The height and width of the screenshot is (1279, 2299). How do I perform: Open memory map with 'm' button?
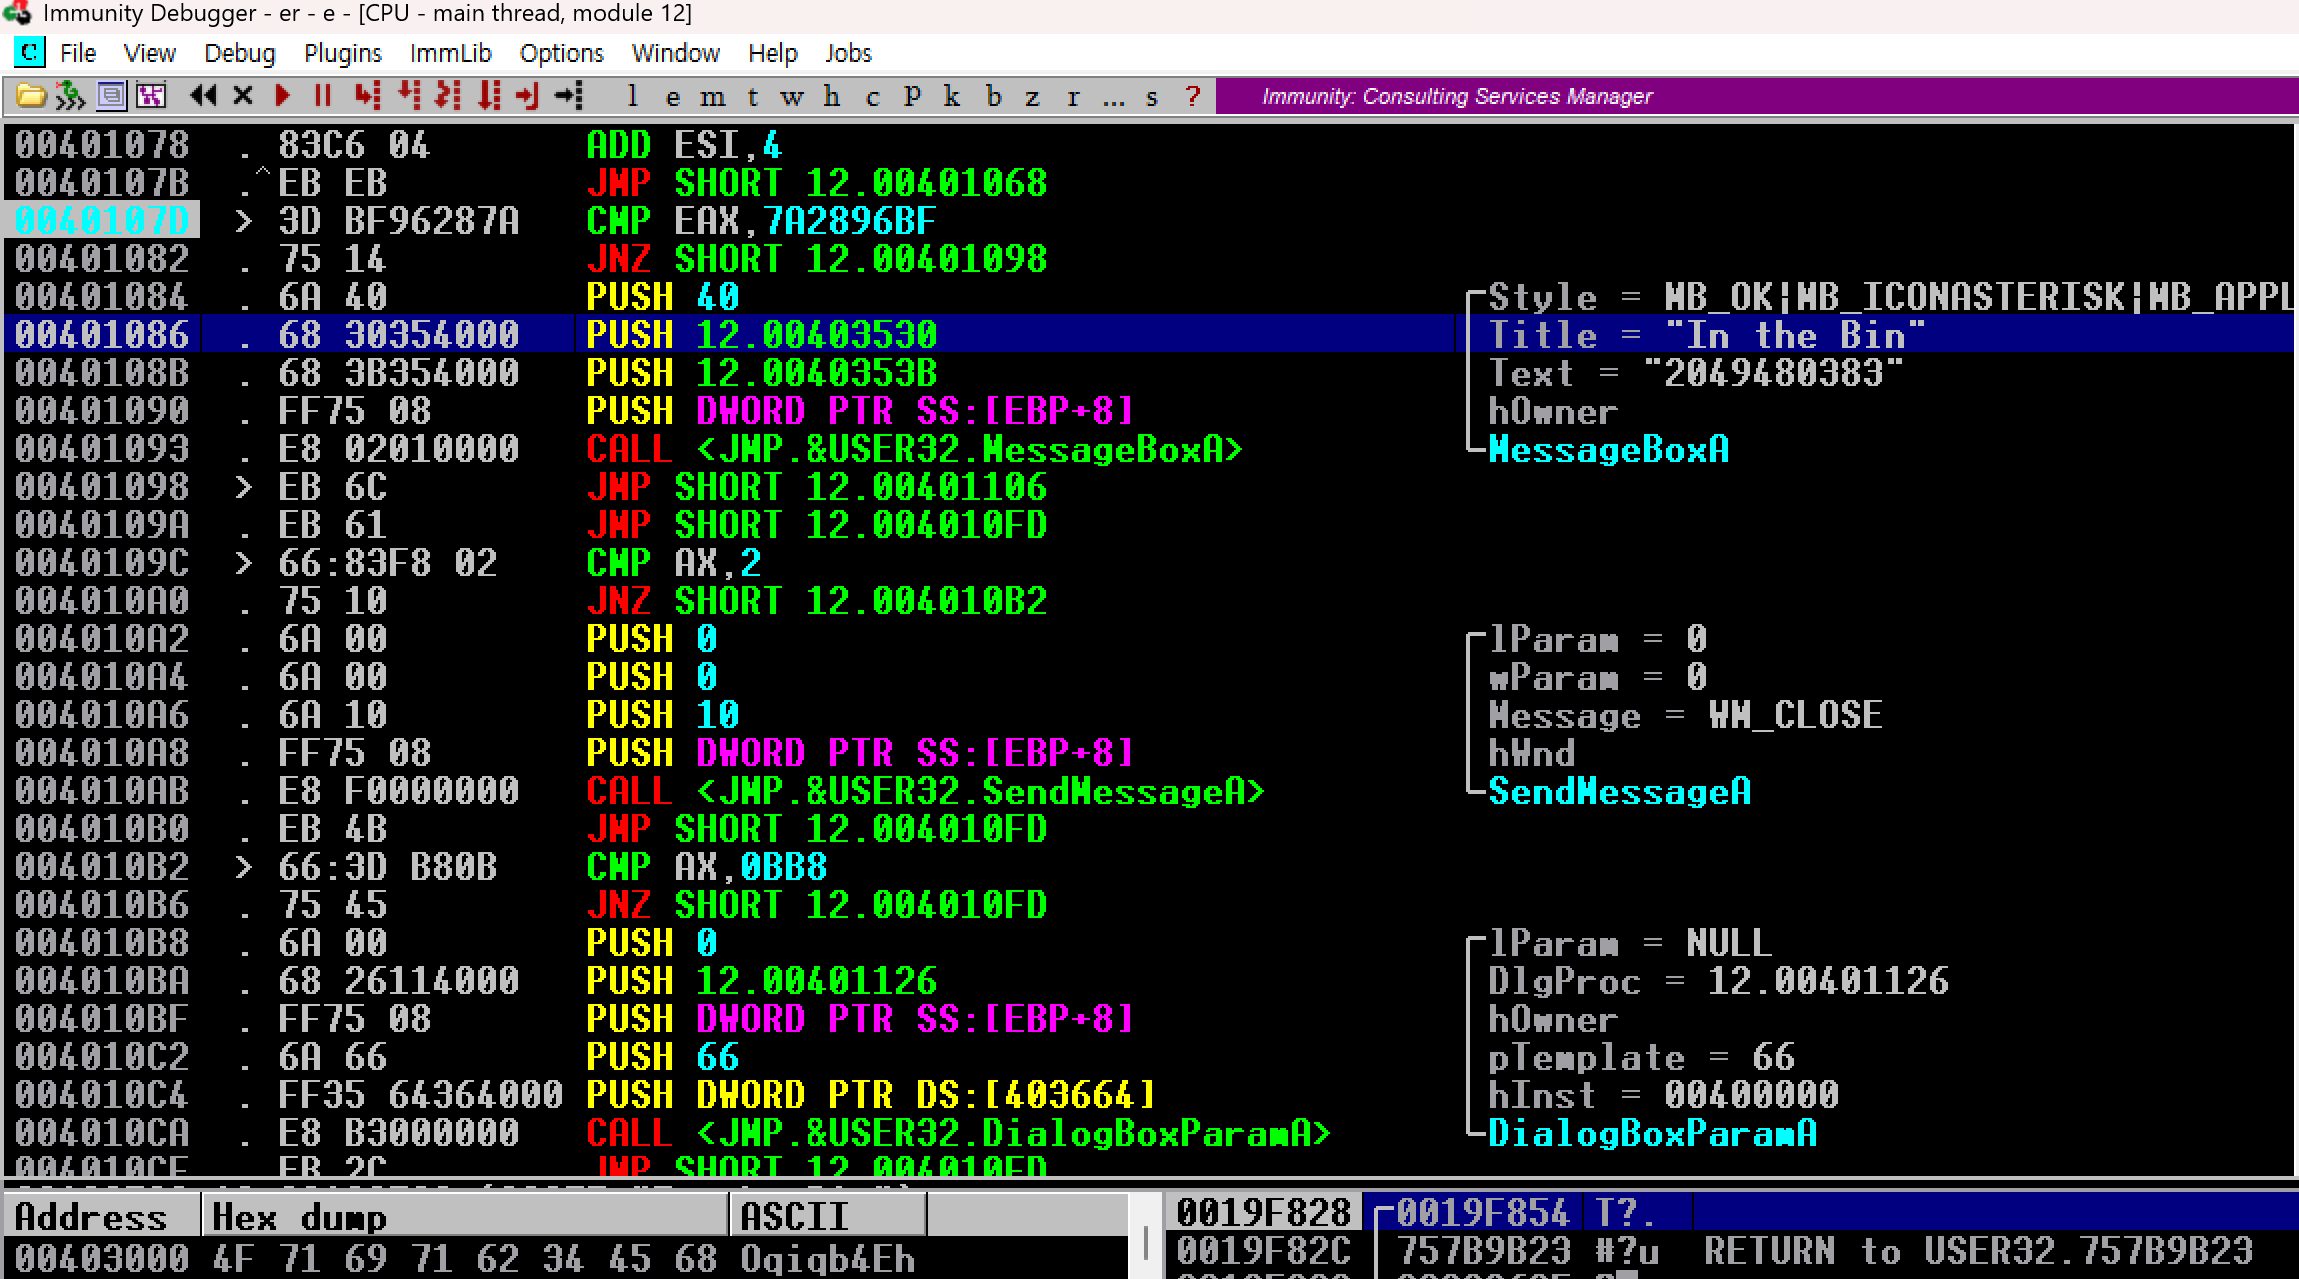(712, 96)
